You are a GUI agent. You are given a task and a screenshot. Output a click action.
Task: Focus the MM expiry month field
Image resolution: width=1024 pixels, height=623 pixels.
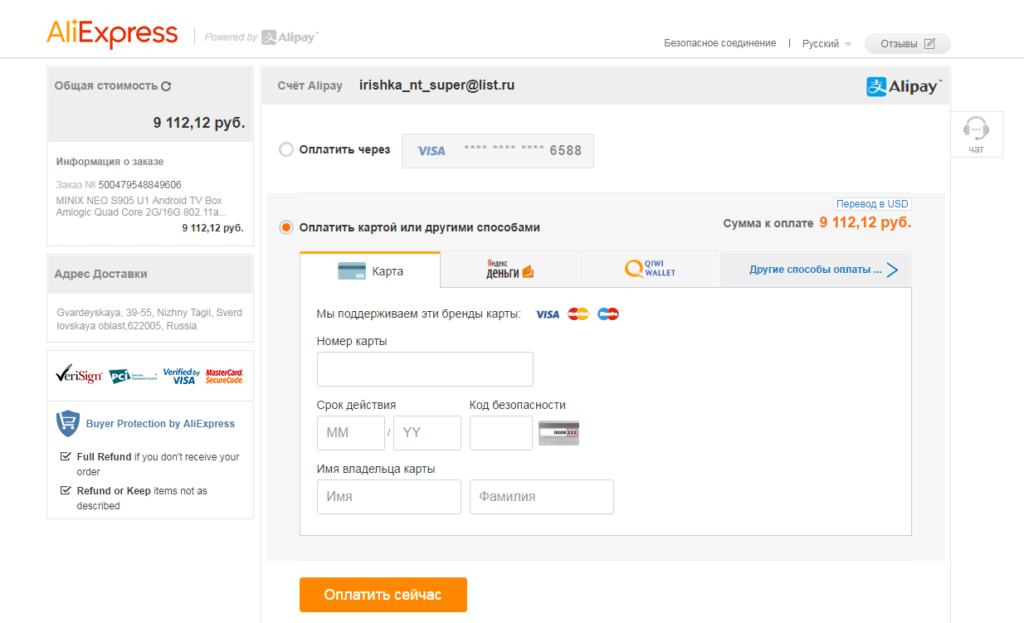click(x=351, y=433)
